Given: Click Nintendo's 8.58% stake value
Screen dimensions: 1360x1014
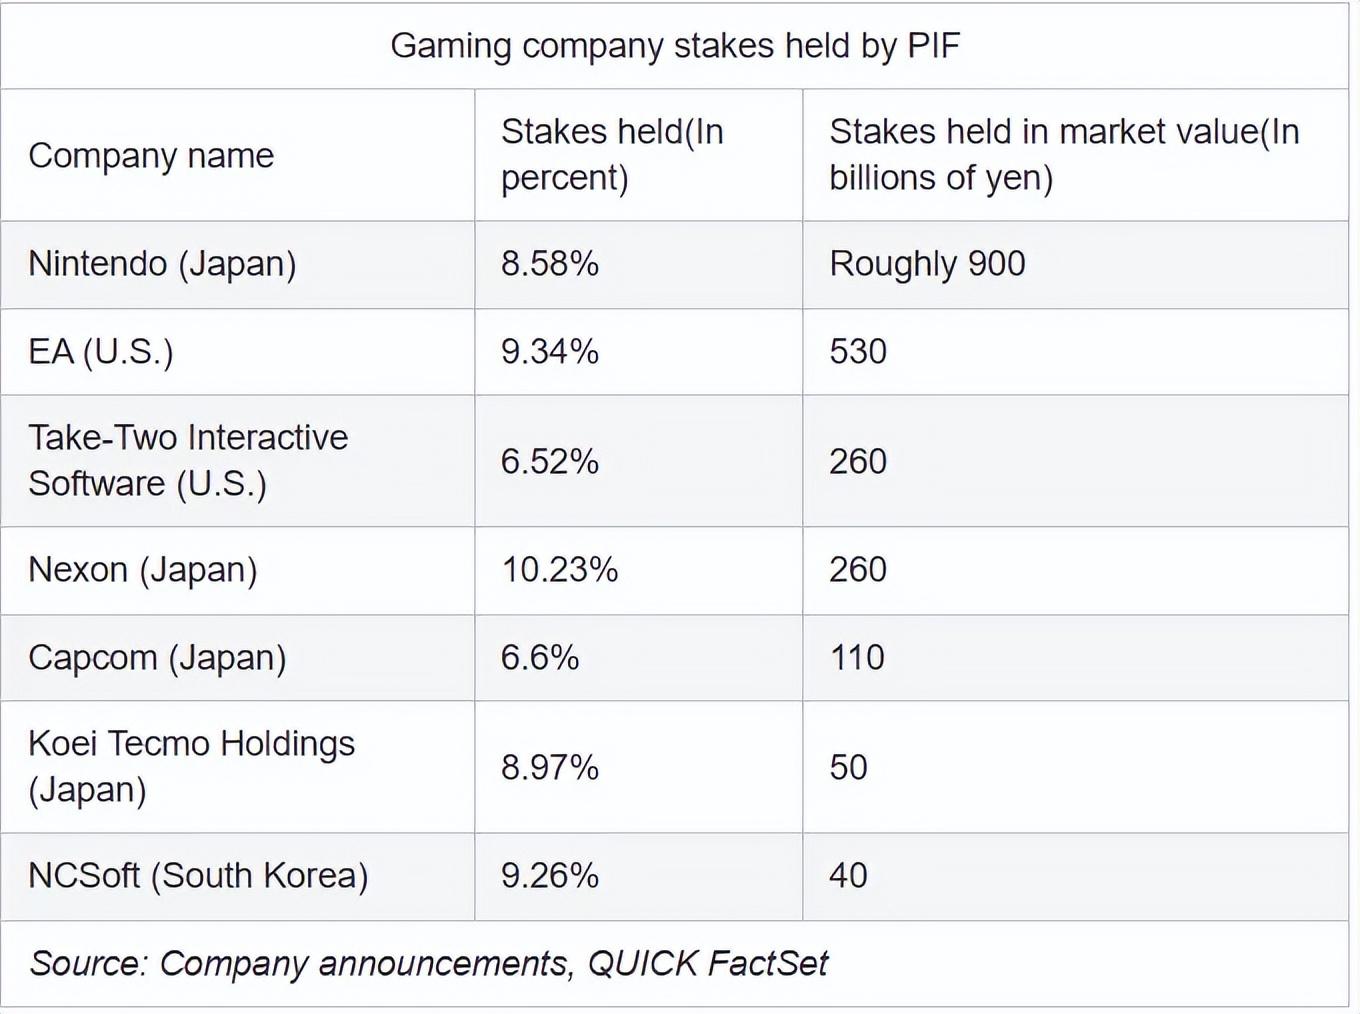Looking at the screenshot, I should [x=550, y=264].
